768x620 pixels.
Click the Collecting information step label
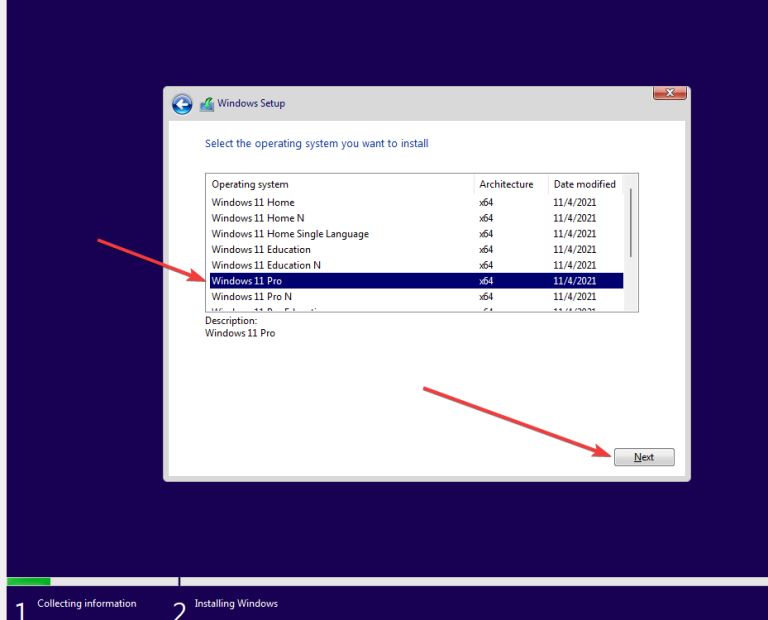coord(87,603)
